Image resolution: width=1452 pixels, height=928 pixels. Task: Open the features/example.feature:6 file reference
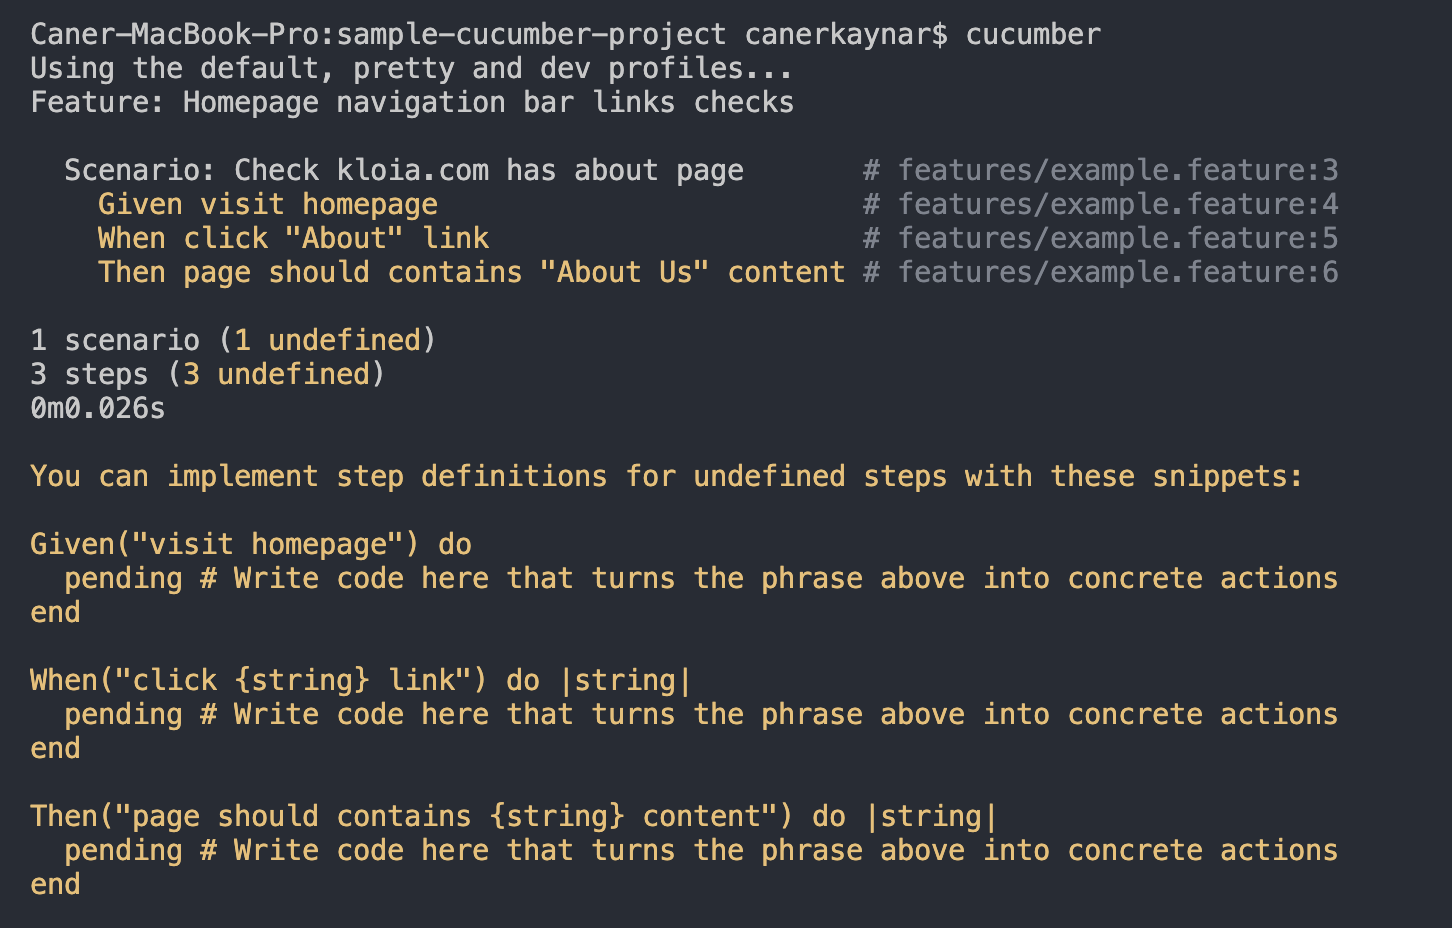[1117, 273]
